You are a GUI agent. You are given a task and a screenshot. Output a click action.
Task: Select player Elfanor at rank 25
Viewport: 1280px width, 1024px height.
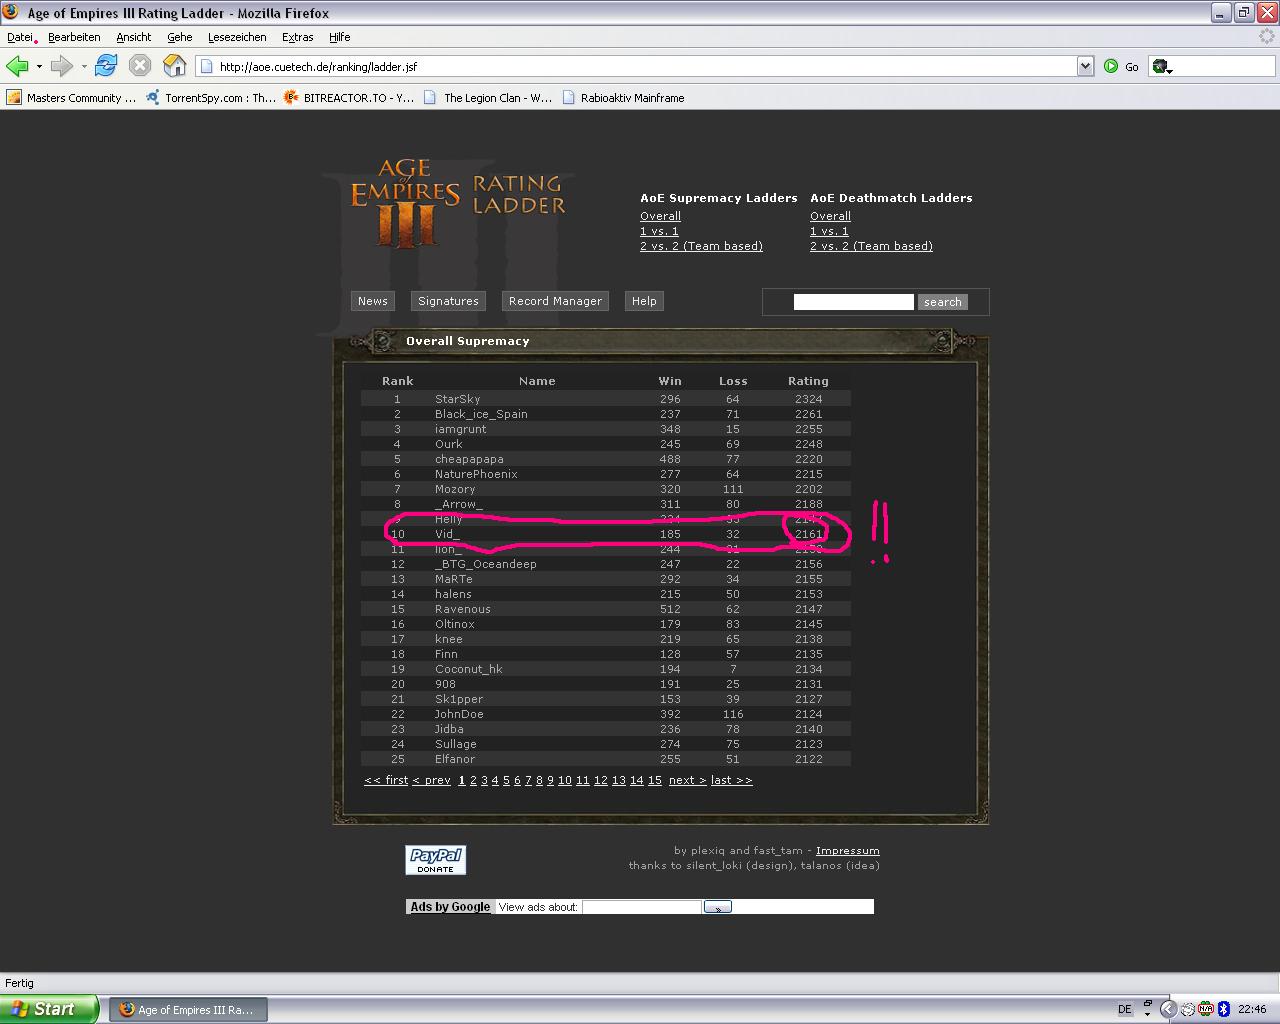(454, 759)
